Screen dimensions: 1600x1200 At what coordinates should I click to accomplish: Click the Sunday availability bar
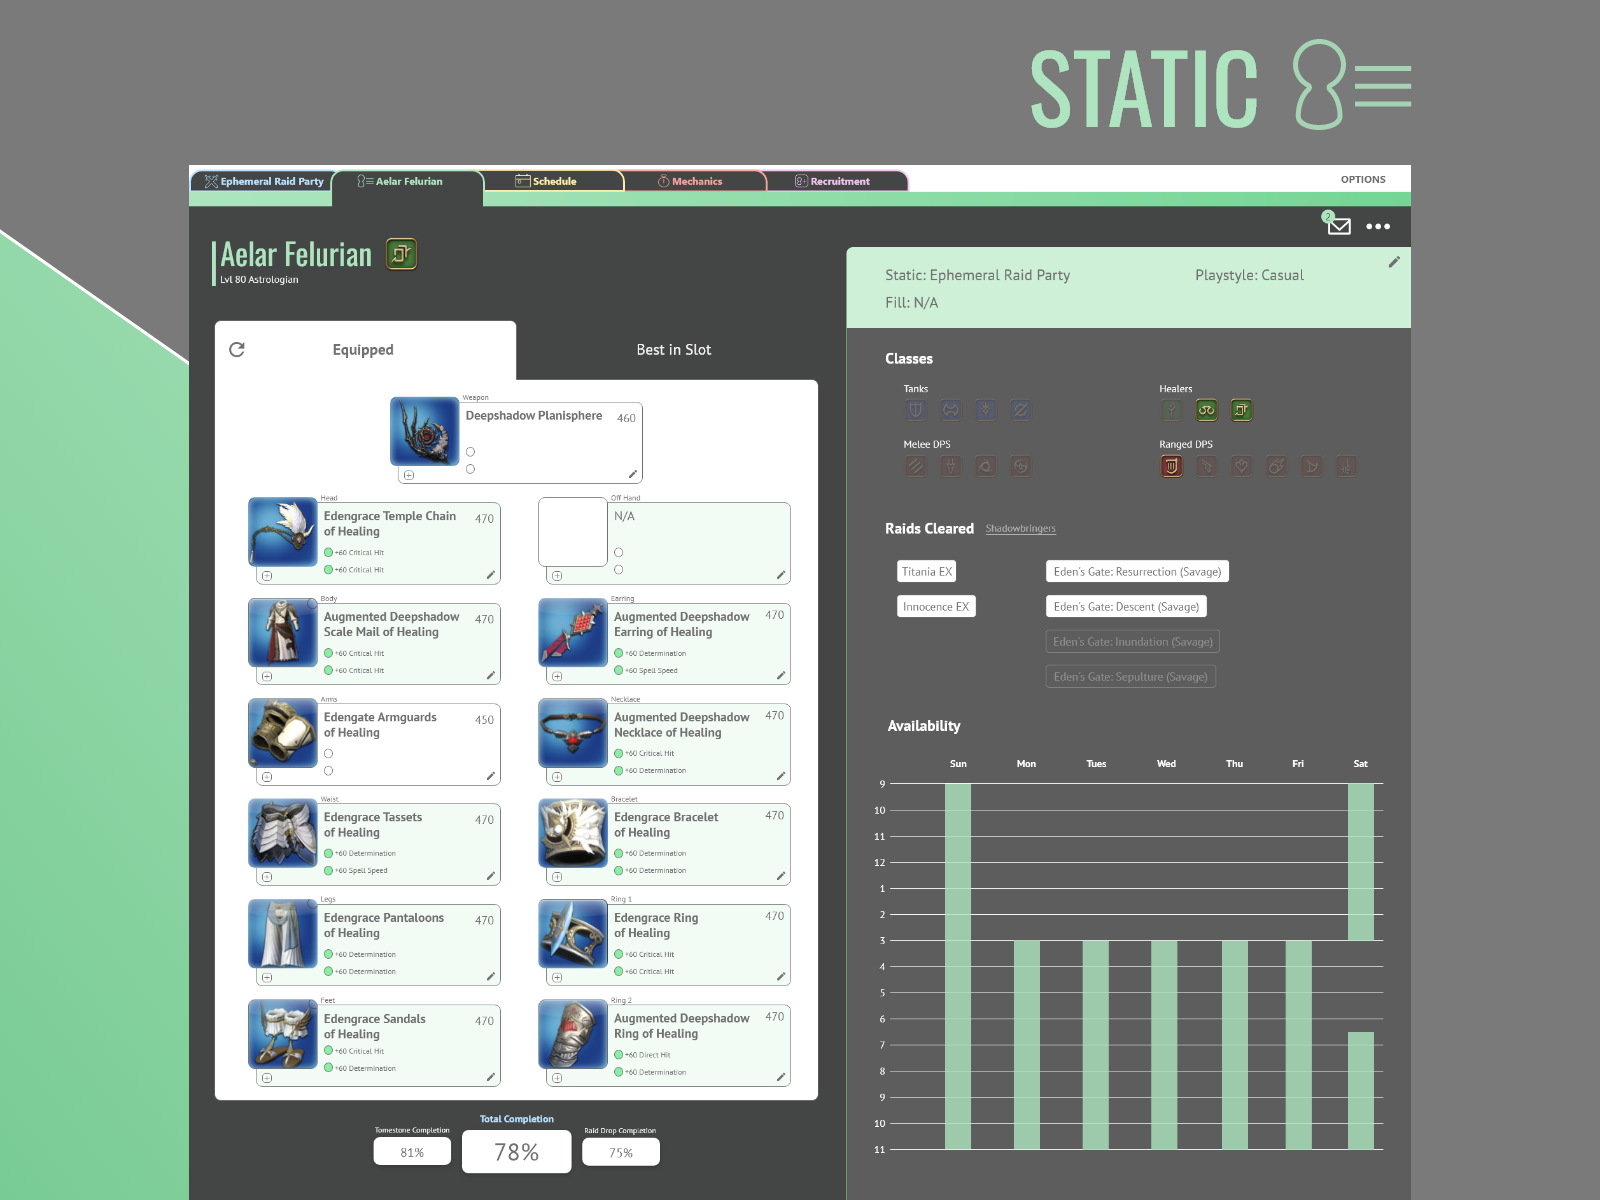pos(958,966)
